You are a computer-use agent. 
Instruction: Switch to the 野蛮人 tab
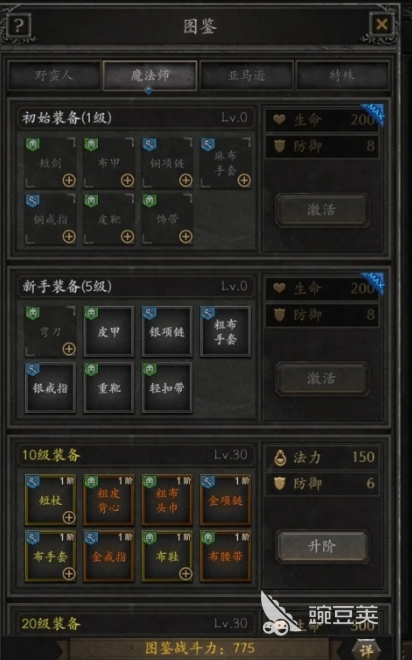tap(54, 75)
